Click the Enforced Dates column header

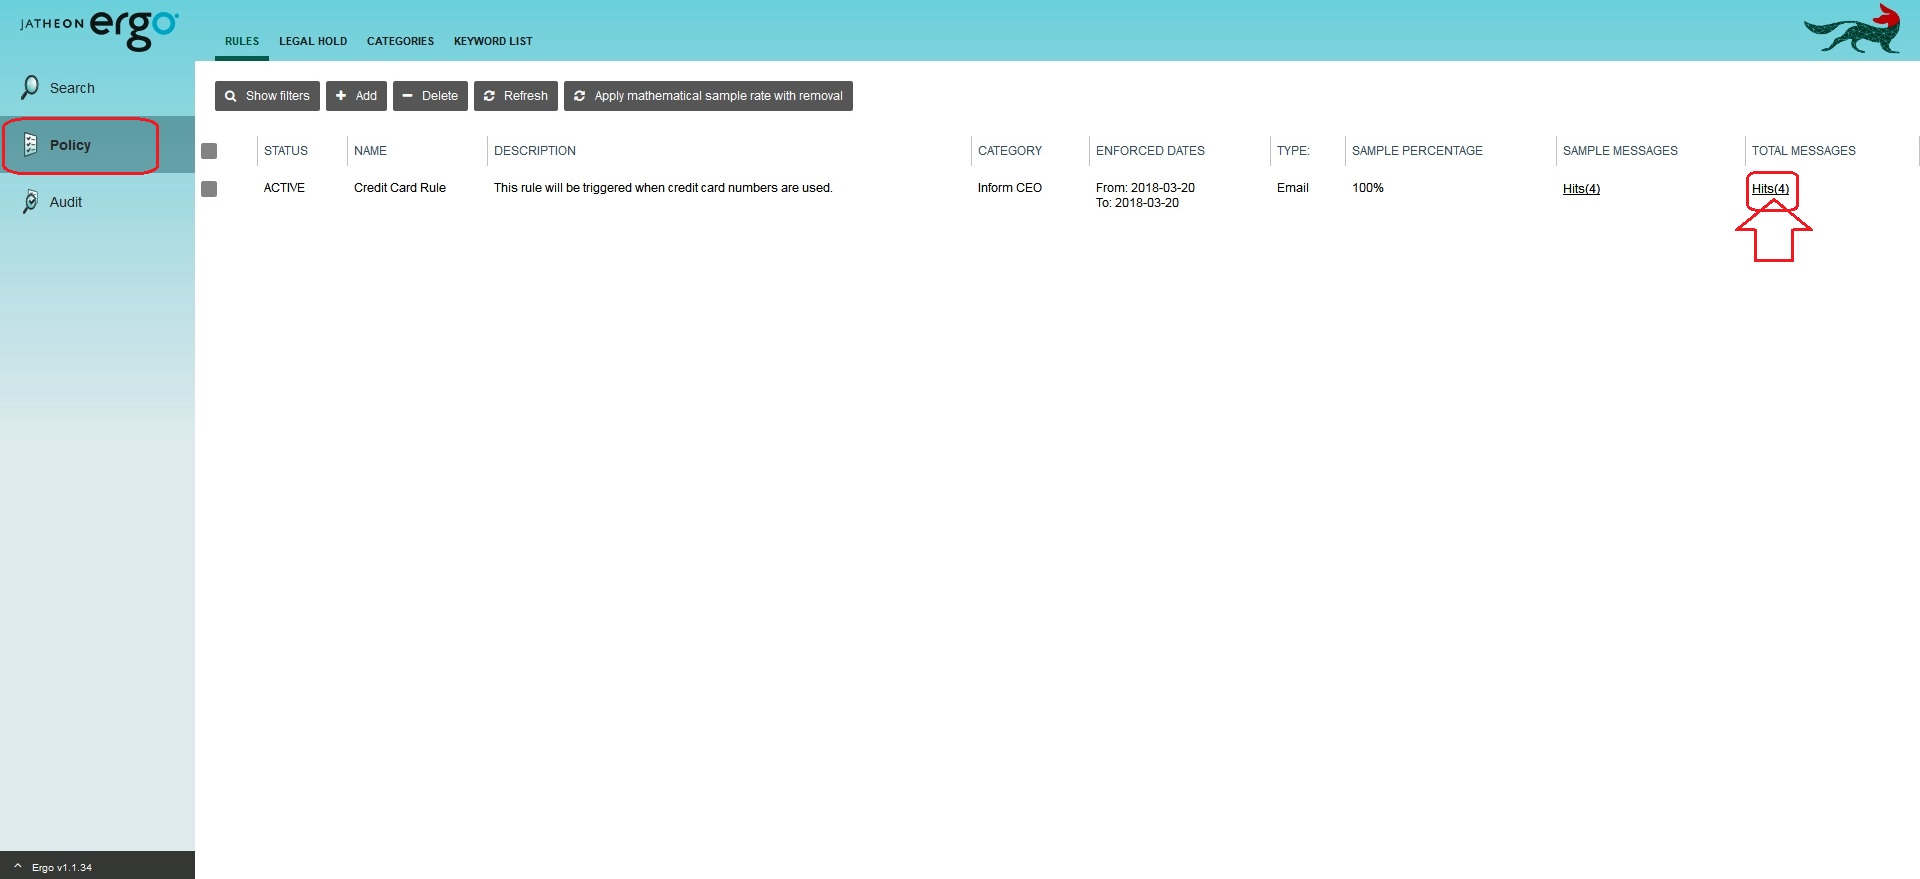(x=1150, y=151)
